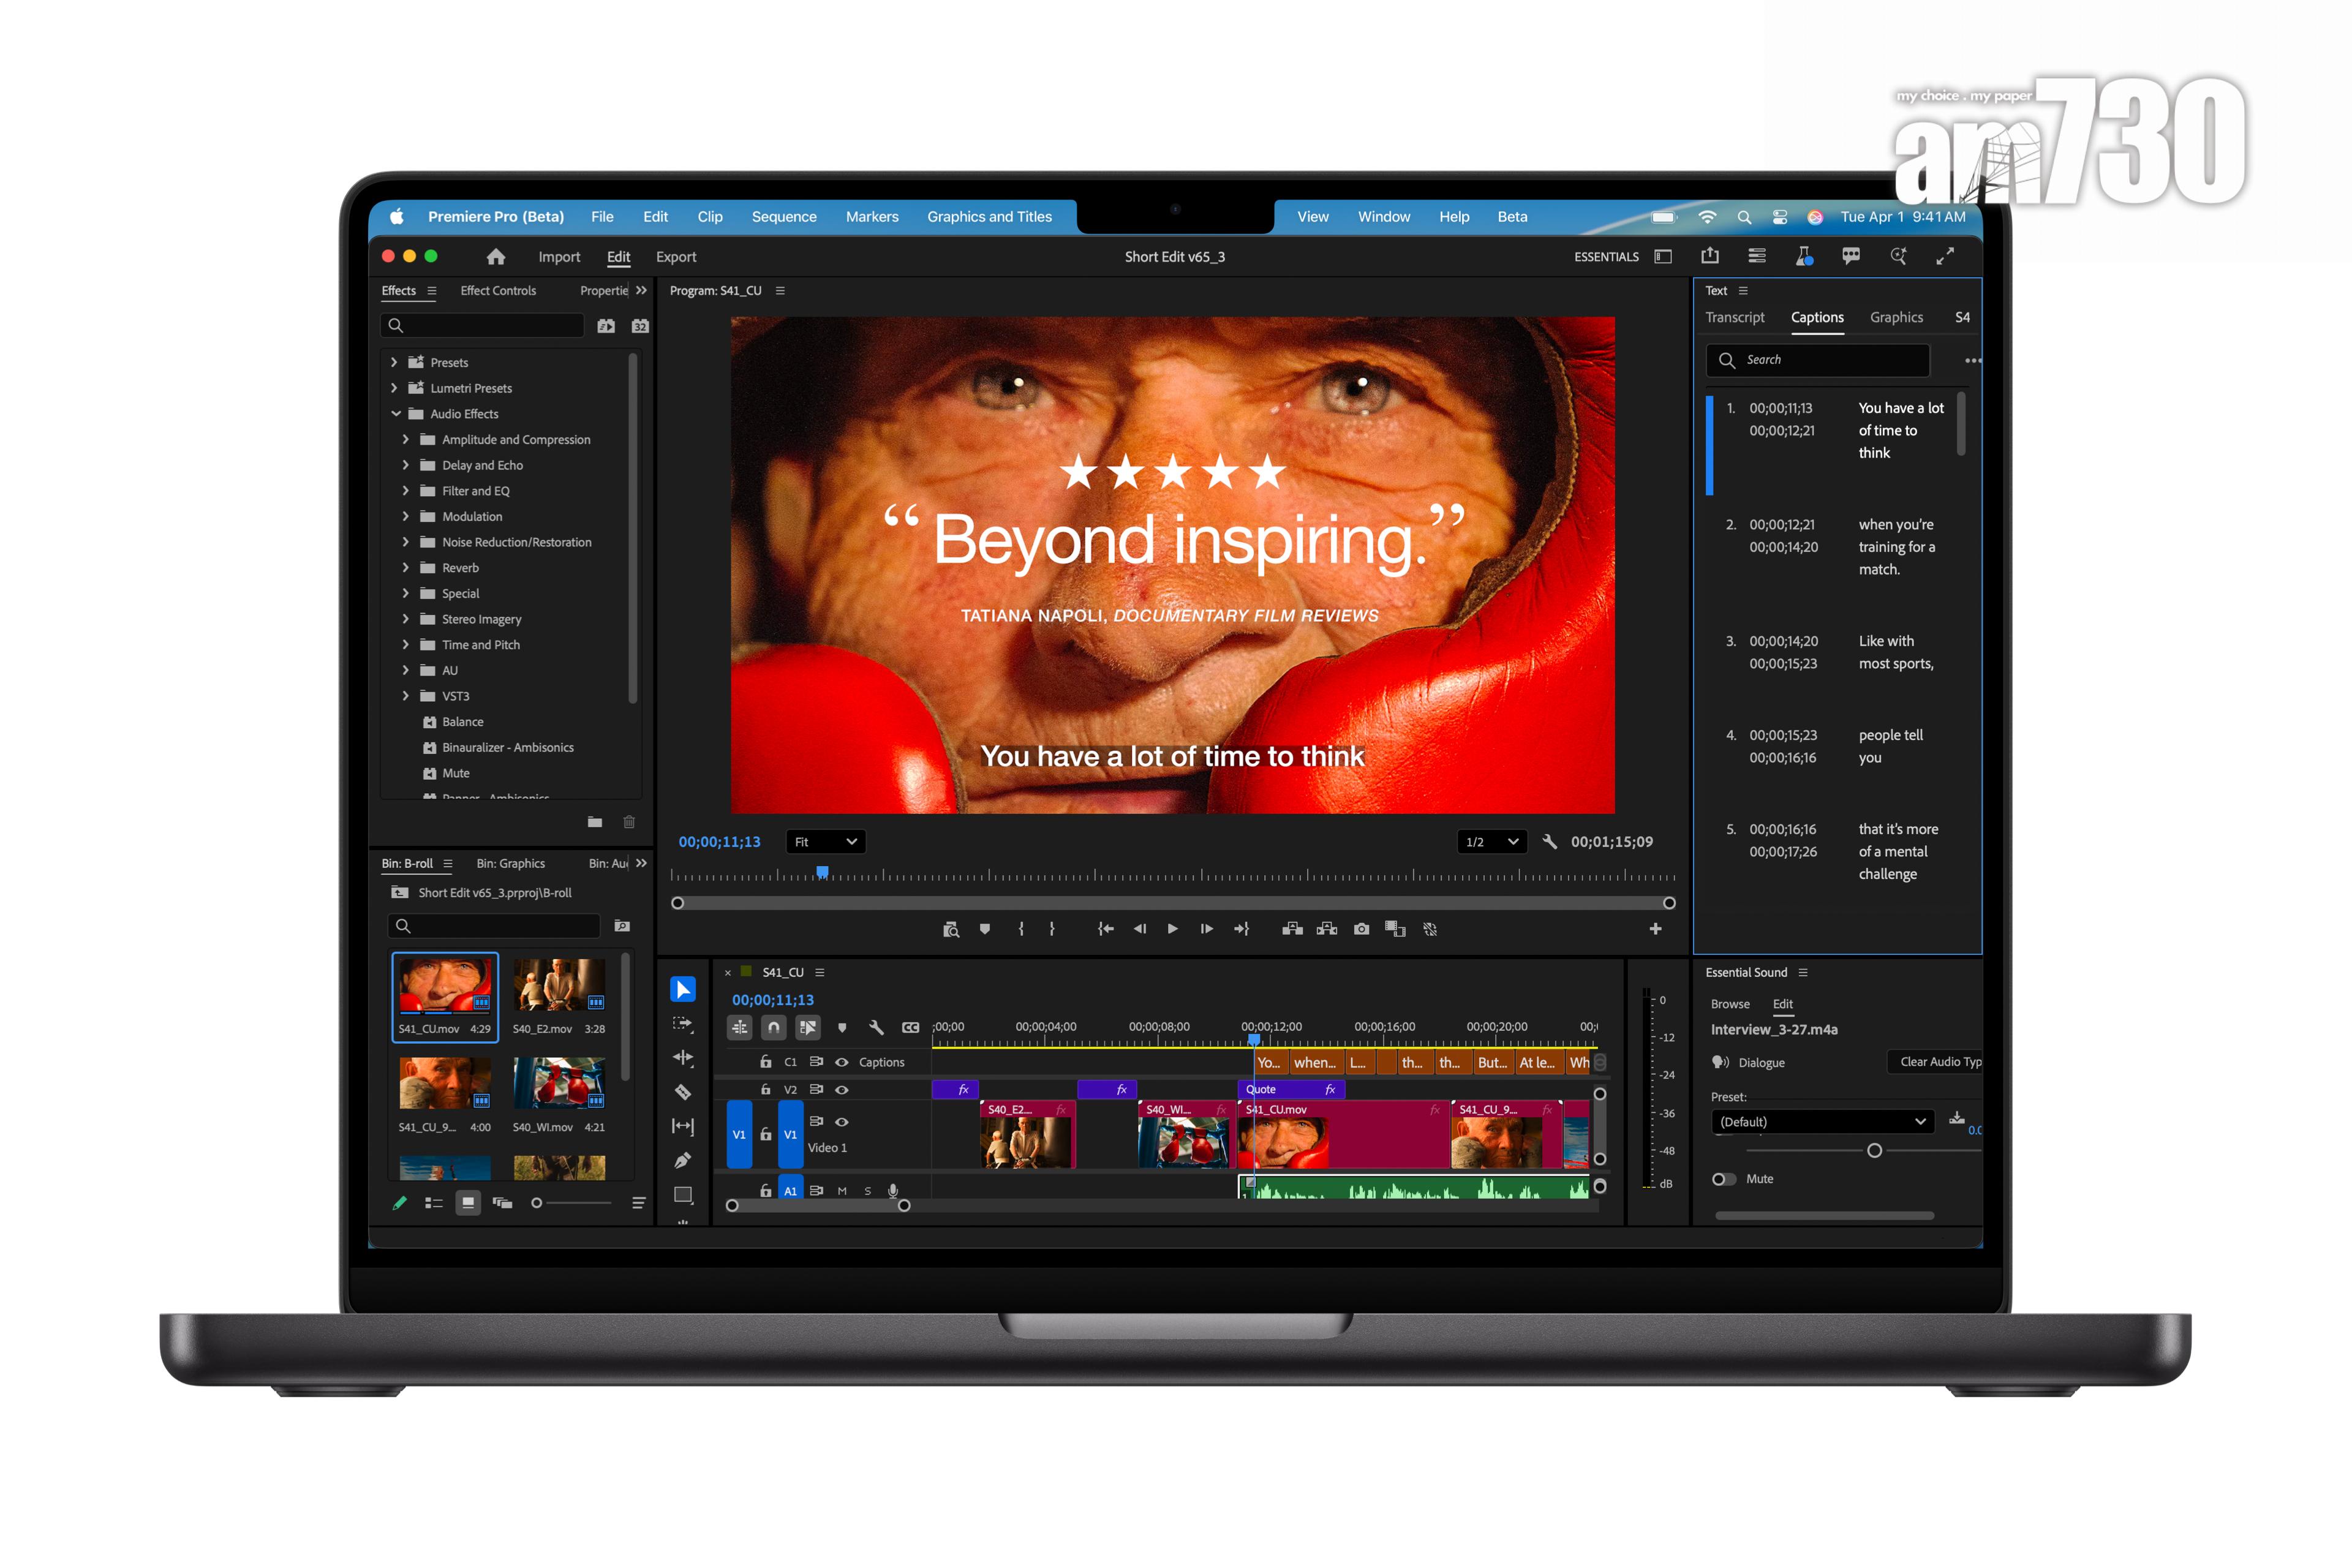2352x1568 pixels.
Task: Click the Lift icon in the Program monitor
Action: pyautogui.click(x=1293, y=928)
